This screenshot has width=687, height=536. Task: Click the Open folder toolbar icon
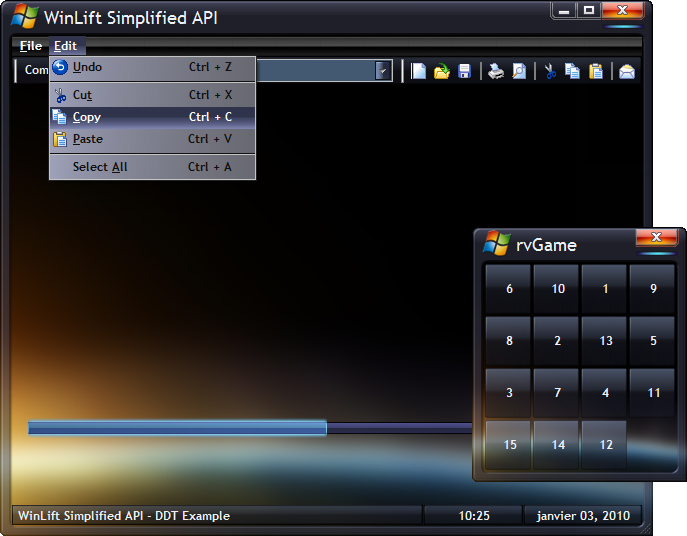tap(442, 71)
